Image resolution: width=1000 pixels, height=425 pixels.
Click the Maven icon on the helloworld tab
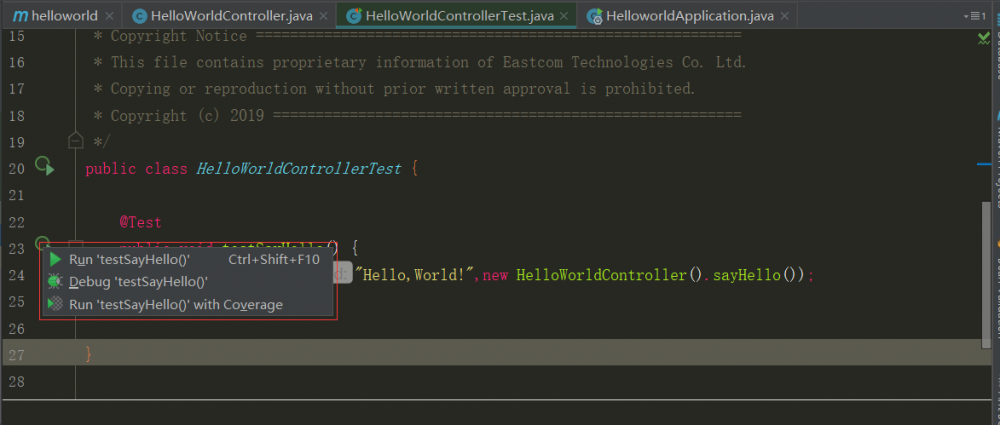pos(20,16)
